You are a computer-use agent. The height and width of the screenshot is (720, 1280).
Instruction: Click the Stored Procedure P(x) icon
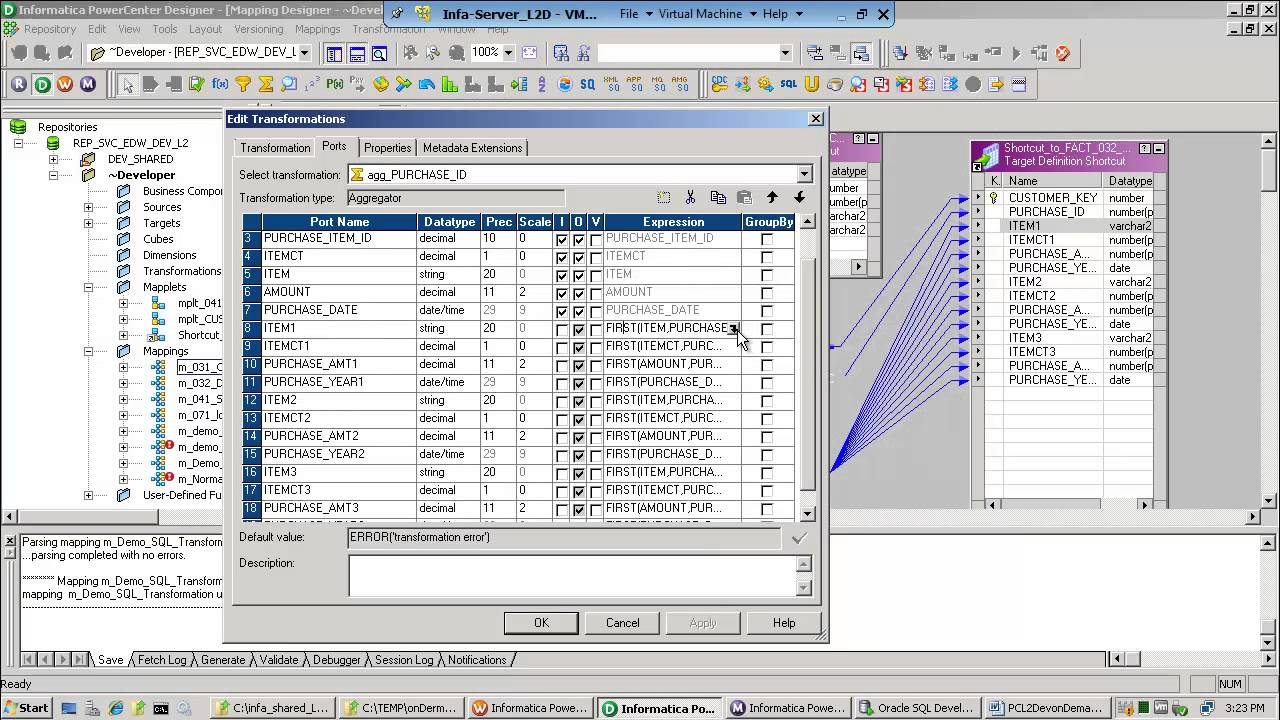(335, 84)
